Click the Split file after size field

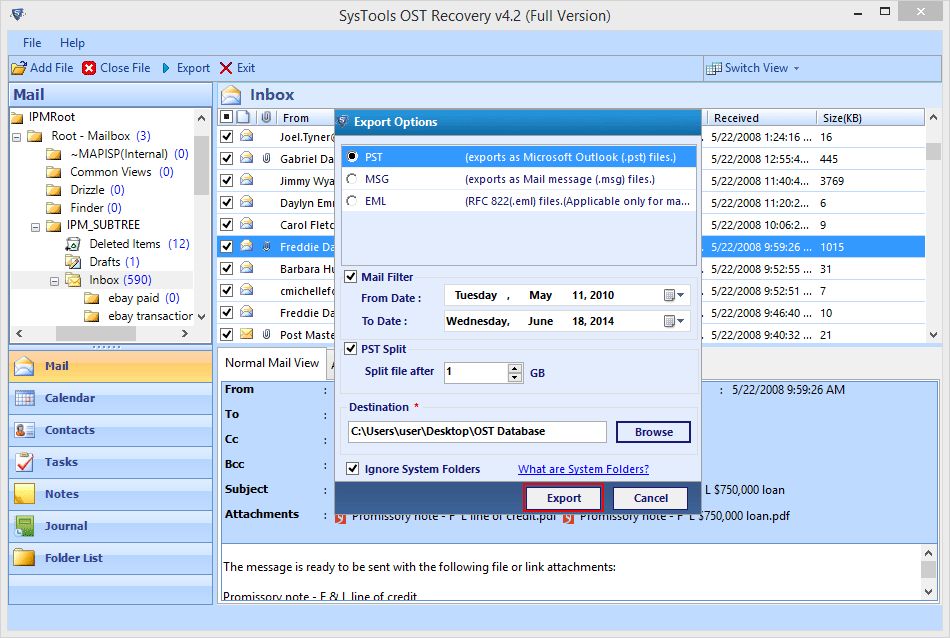pyautogui.click(x=476, y=372)
